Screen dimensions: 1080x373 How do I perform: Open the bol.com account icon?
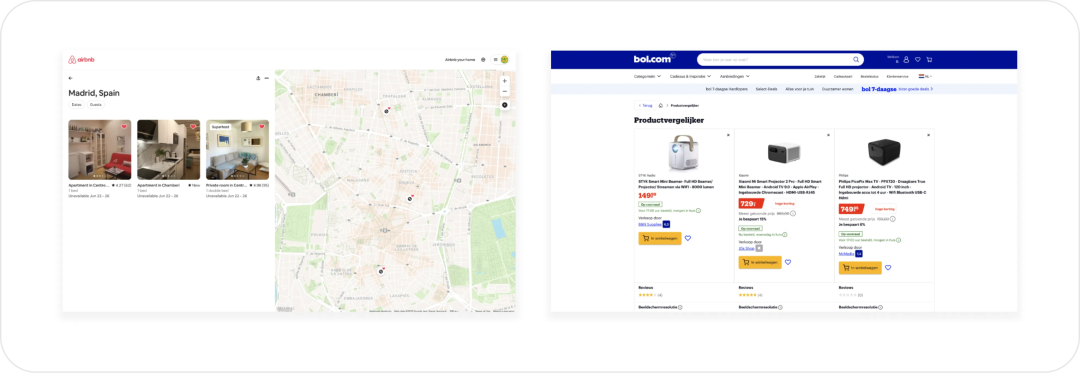[x=906, y=60]
